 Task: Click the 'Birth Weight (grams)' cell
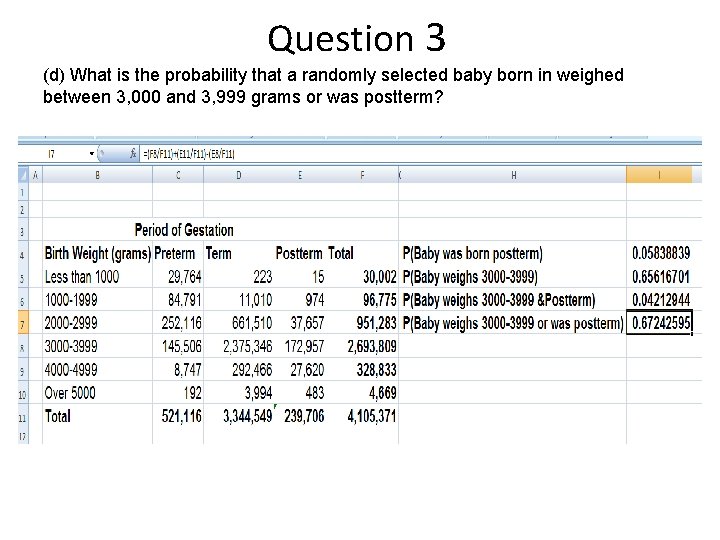(97, 253)
